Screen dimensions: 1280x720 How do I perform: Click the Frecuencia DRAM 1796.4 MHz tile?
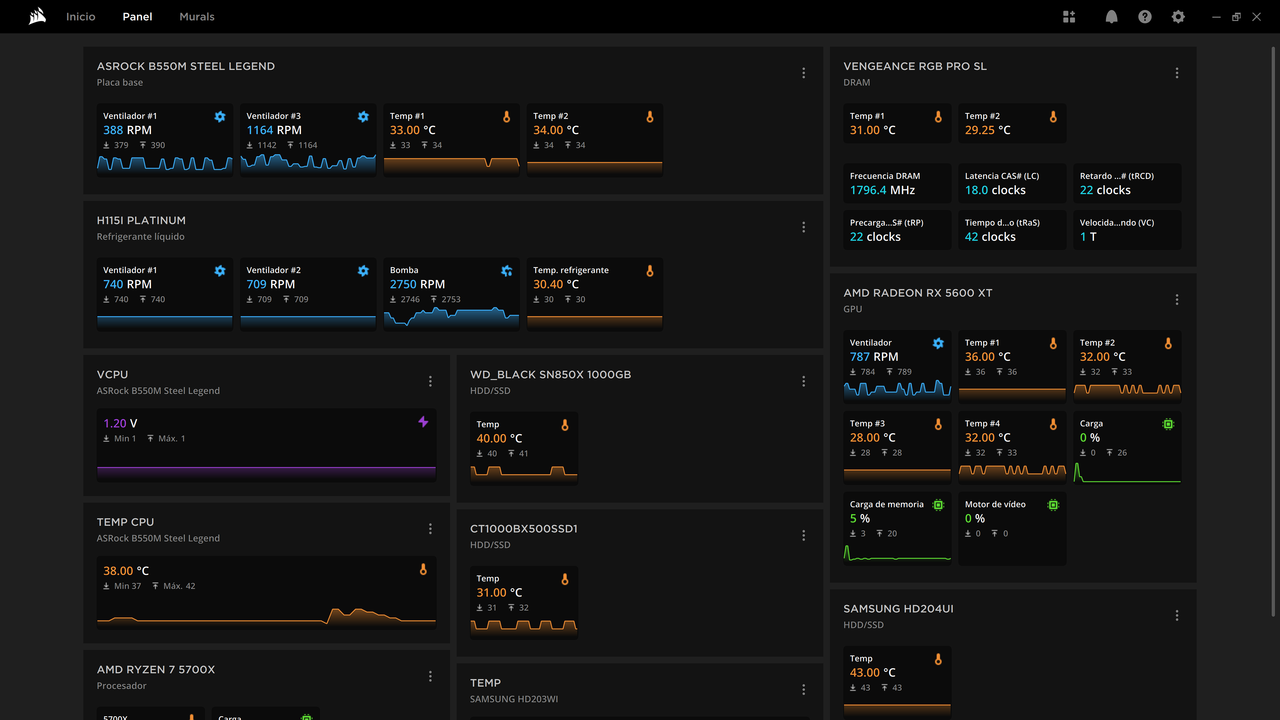(898, 183)
